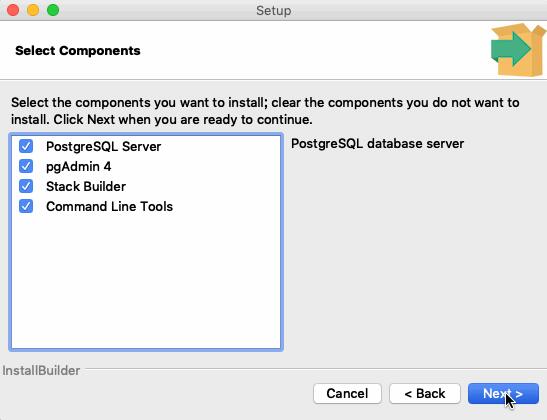Uncheck the pgAdmin 4 checkbox
547x420 pixels.
coord(26,166)
